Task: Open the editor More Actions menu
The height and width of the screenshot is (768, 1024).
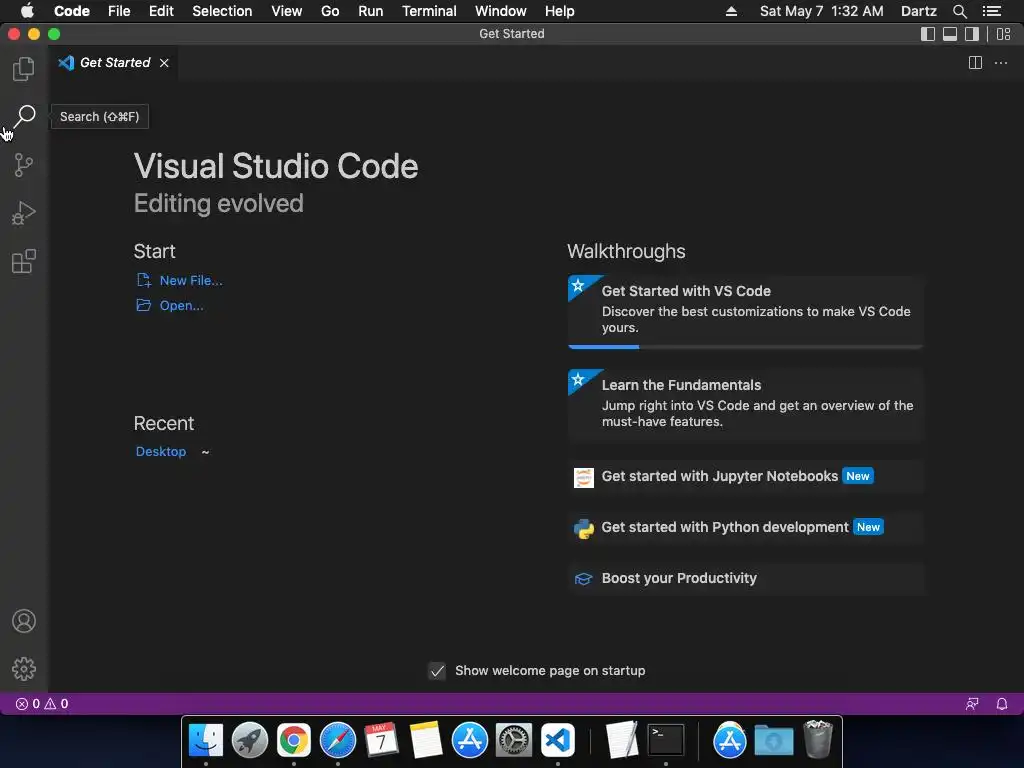Action: [x=1000, y=63]
